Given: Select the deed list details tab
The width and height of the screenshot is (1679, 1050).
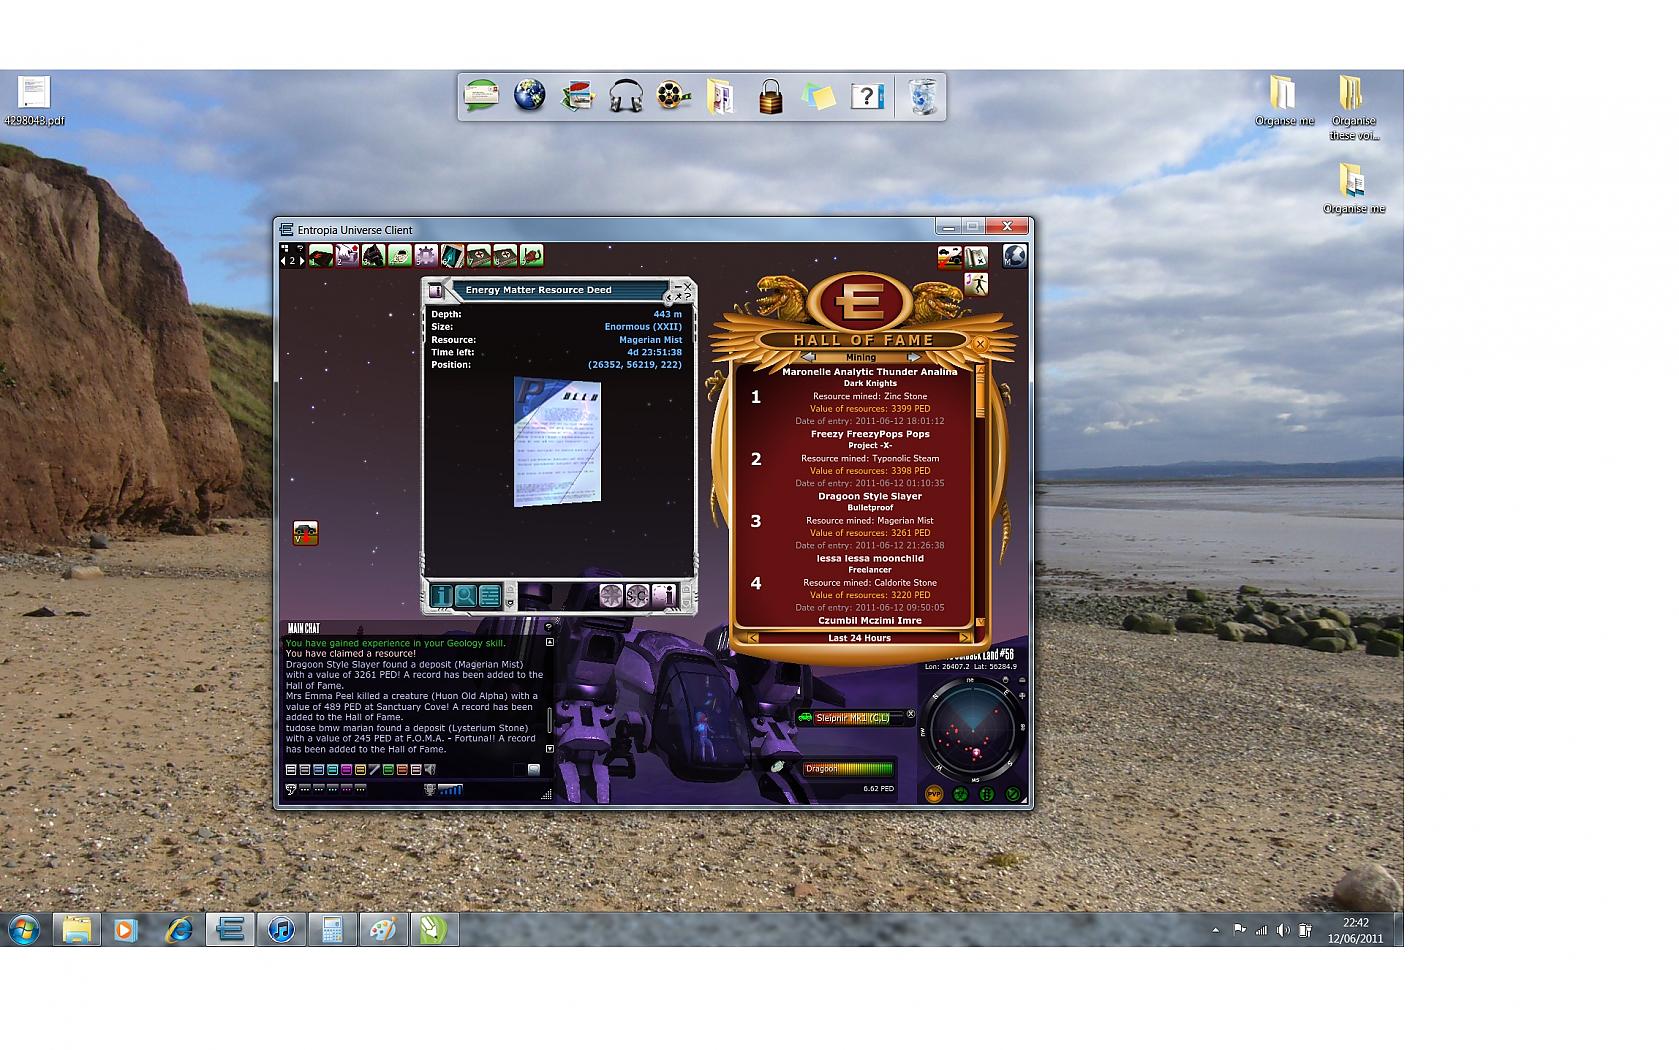Looking at the screenshot, I should pos(490,596).
